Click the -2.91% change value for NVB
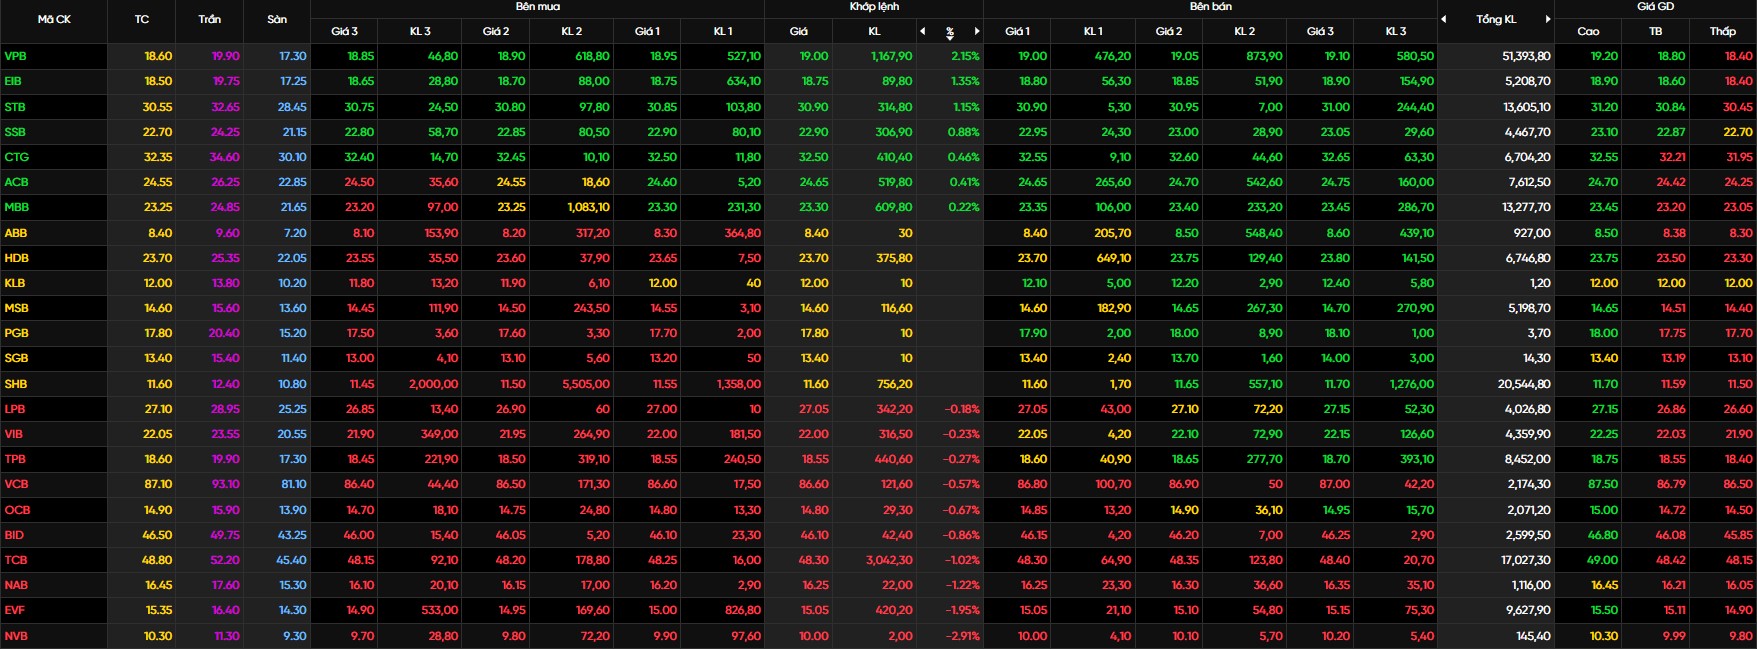 coord(962,636)
